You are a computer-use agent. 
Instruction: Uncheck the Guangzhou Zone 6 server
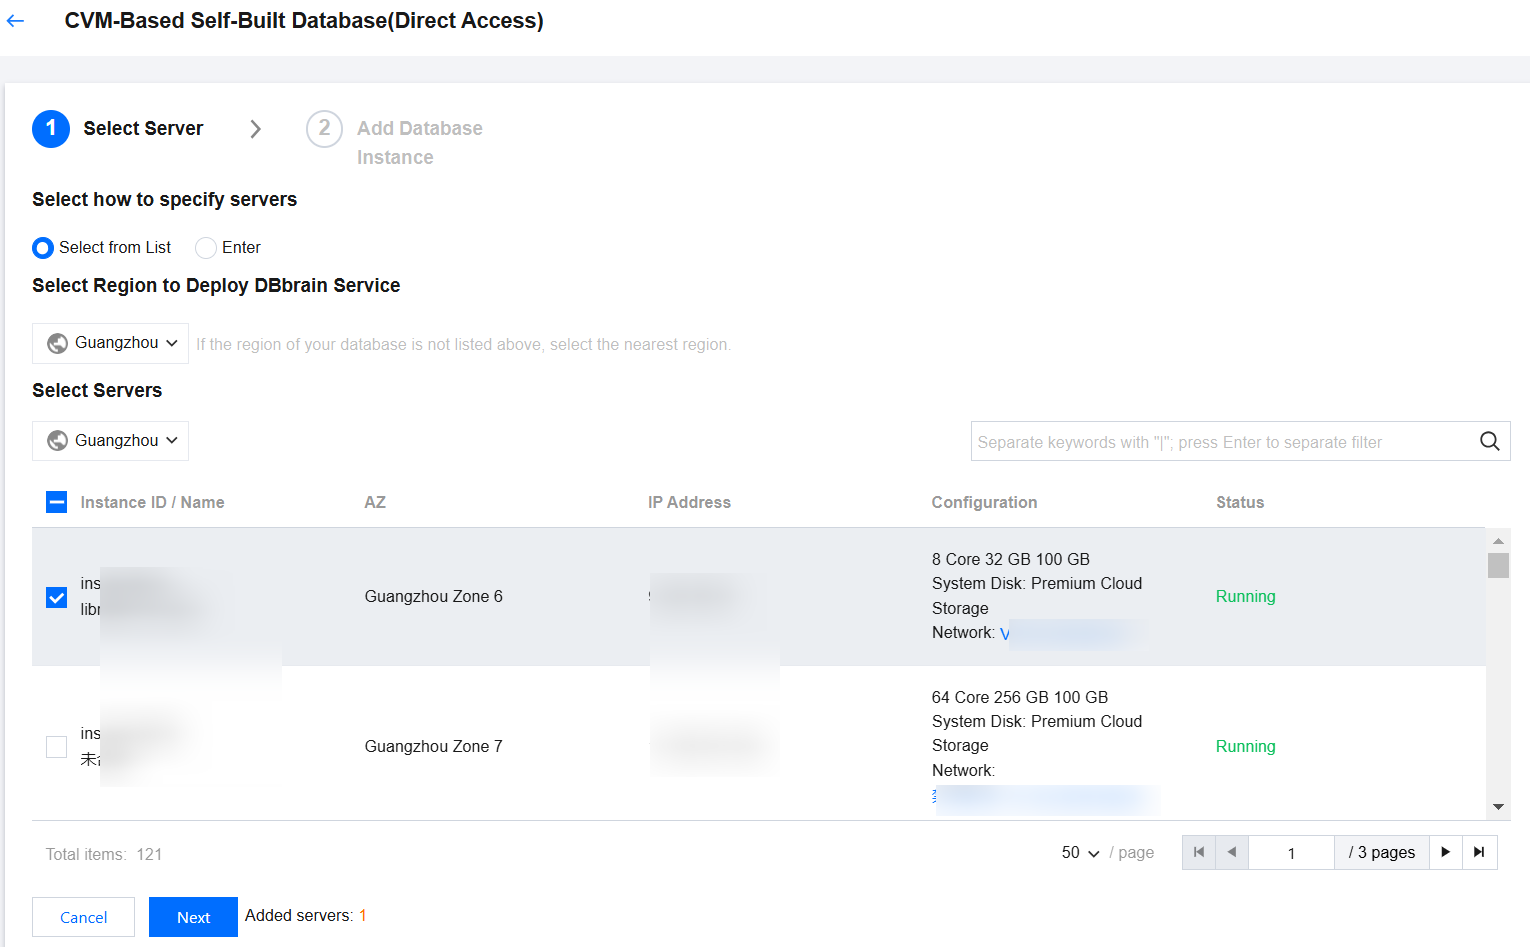(57, 597)
